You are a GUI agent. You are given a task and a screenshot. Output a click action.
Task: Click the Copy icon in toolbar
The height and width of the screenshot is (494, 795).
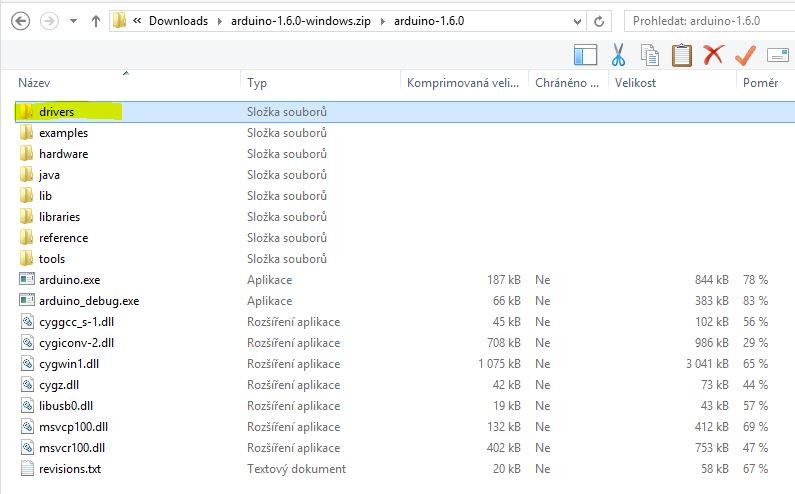[649, 55]
